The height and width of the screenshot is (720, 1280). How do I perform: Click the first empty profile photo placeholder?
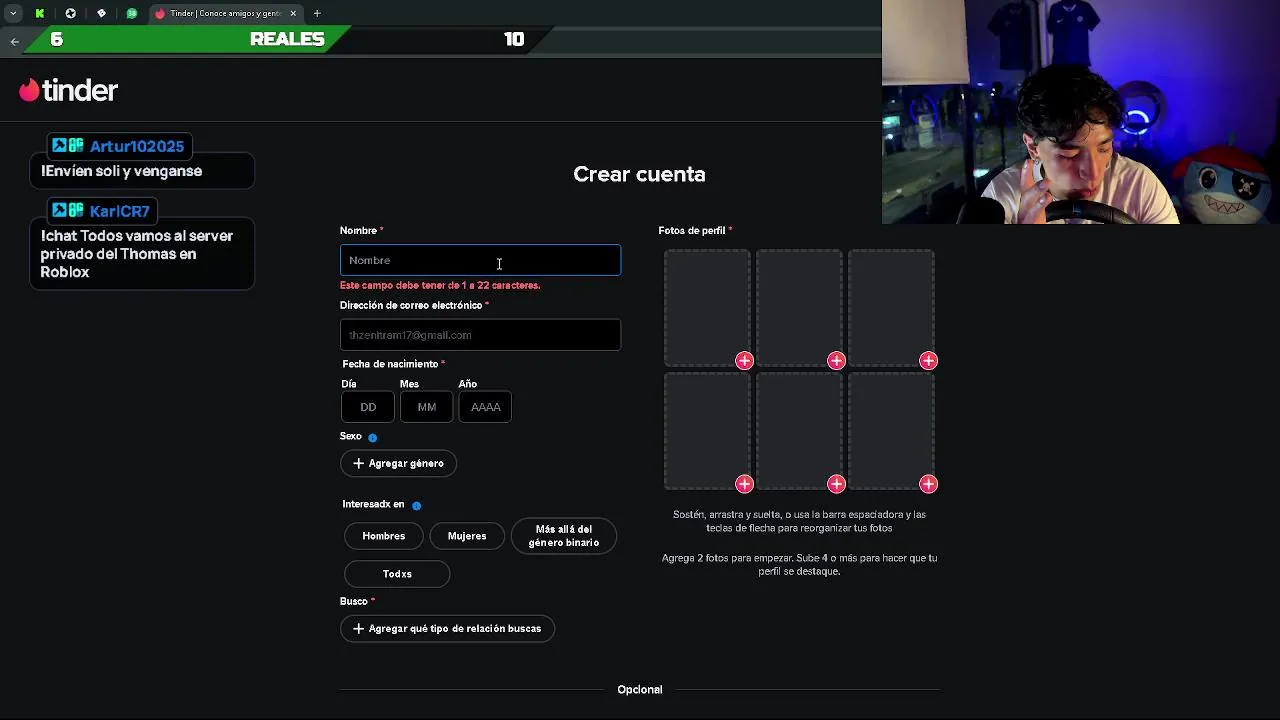pyautogui.click(x=707, y=308)
